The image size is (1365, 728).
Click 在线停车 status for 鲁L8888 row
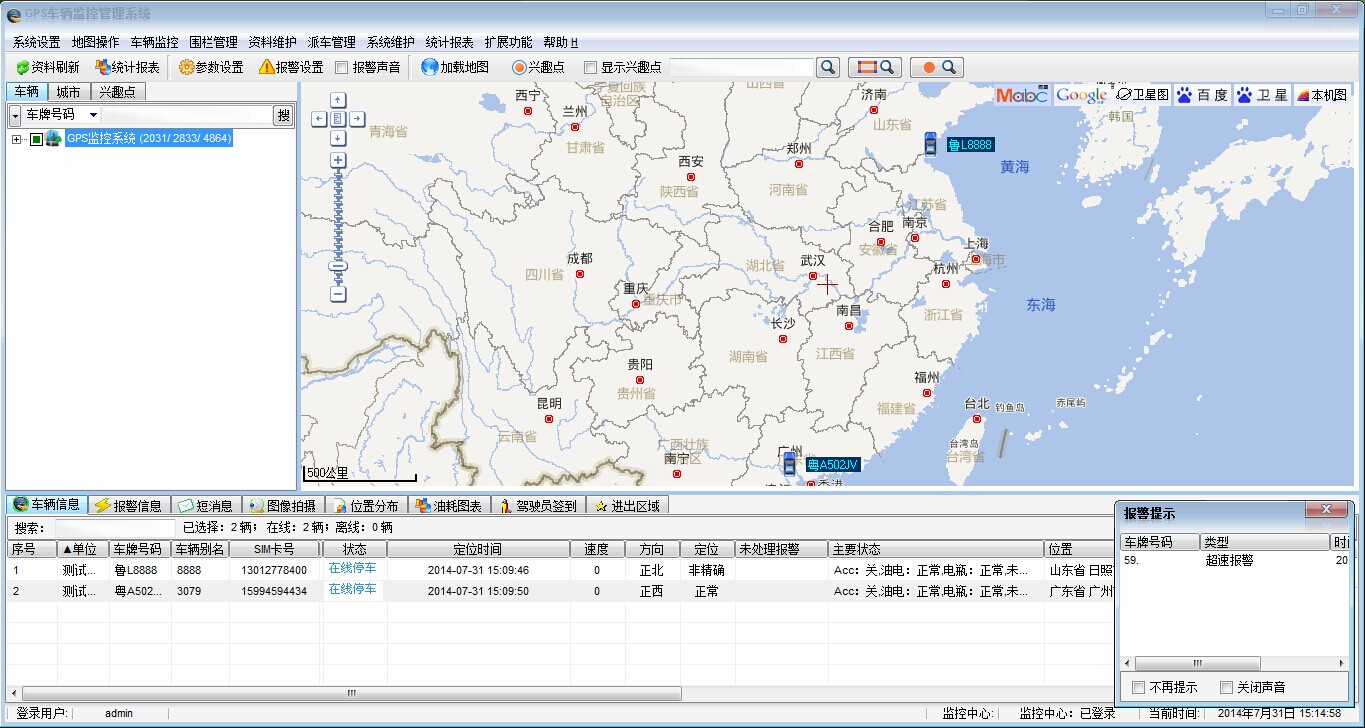click(x=352, y=569)
